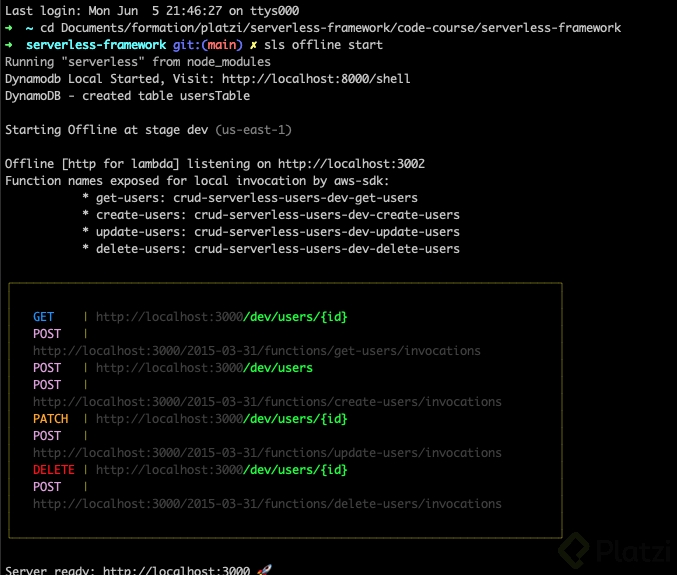This screenshot has height=575, width=677.
Task: Click 'crud-serverless-users-dev-create-users' function name
Action: pyautogui.click(x=327, y=215)
